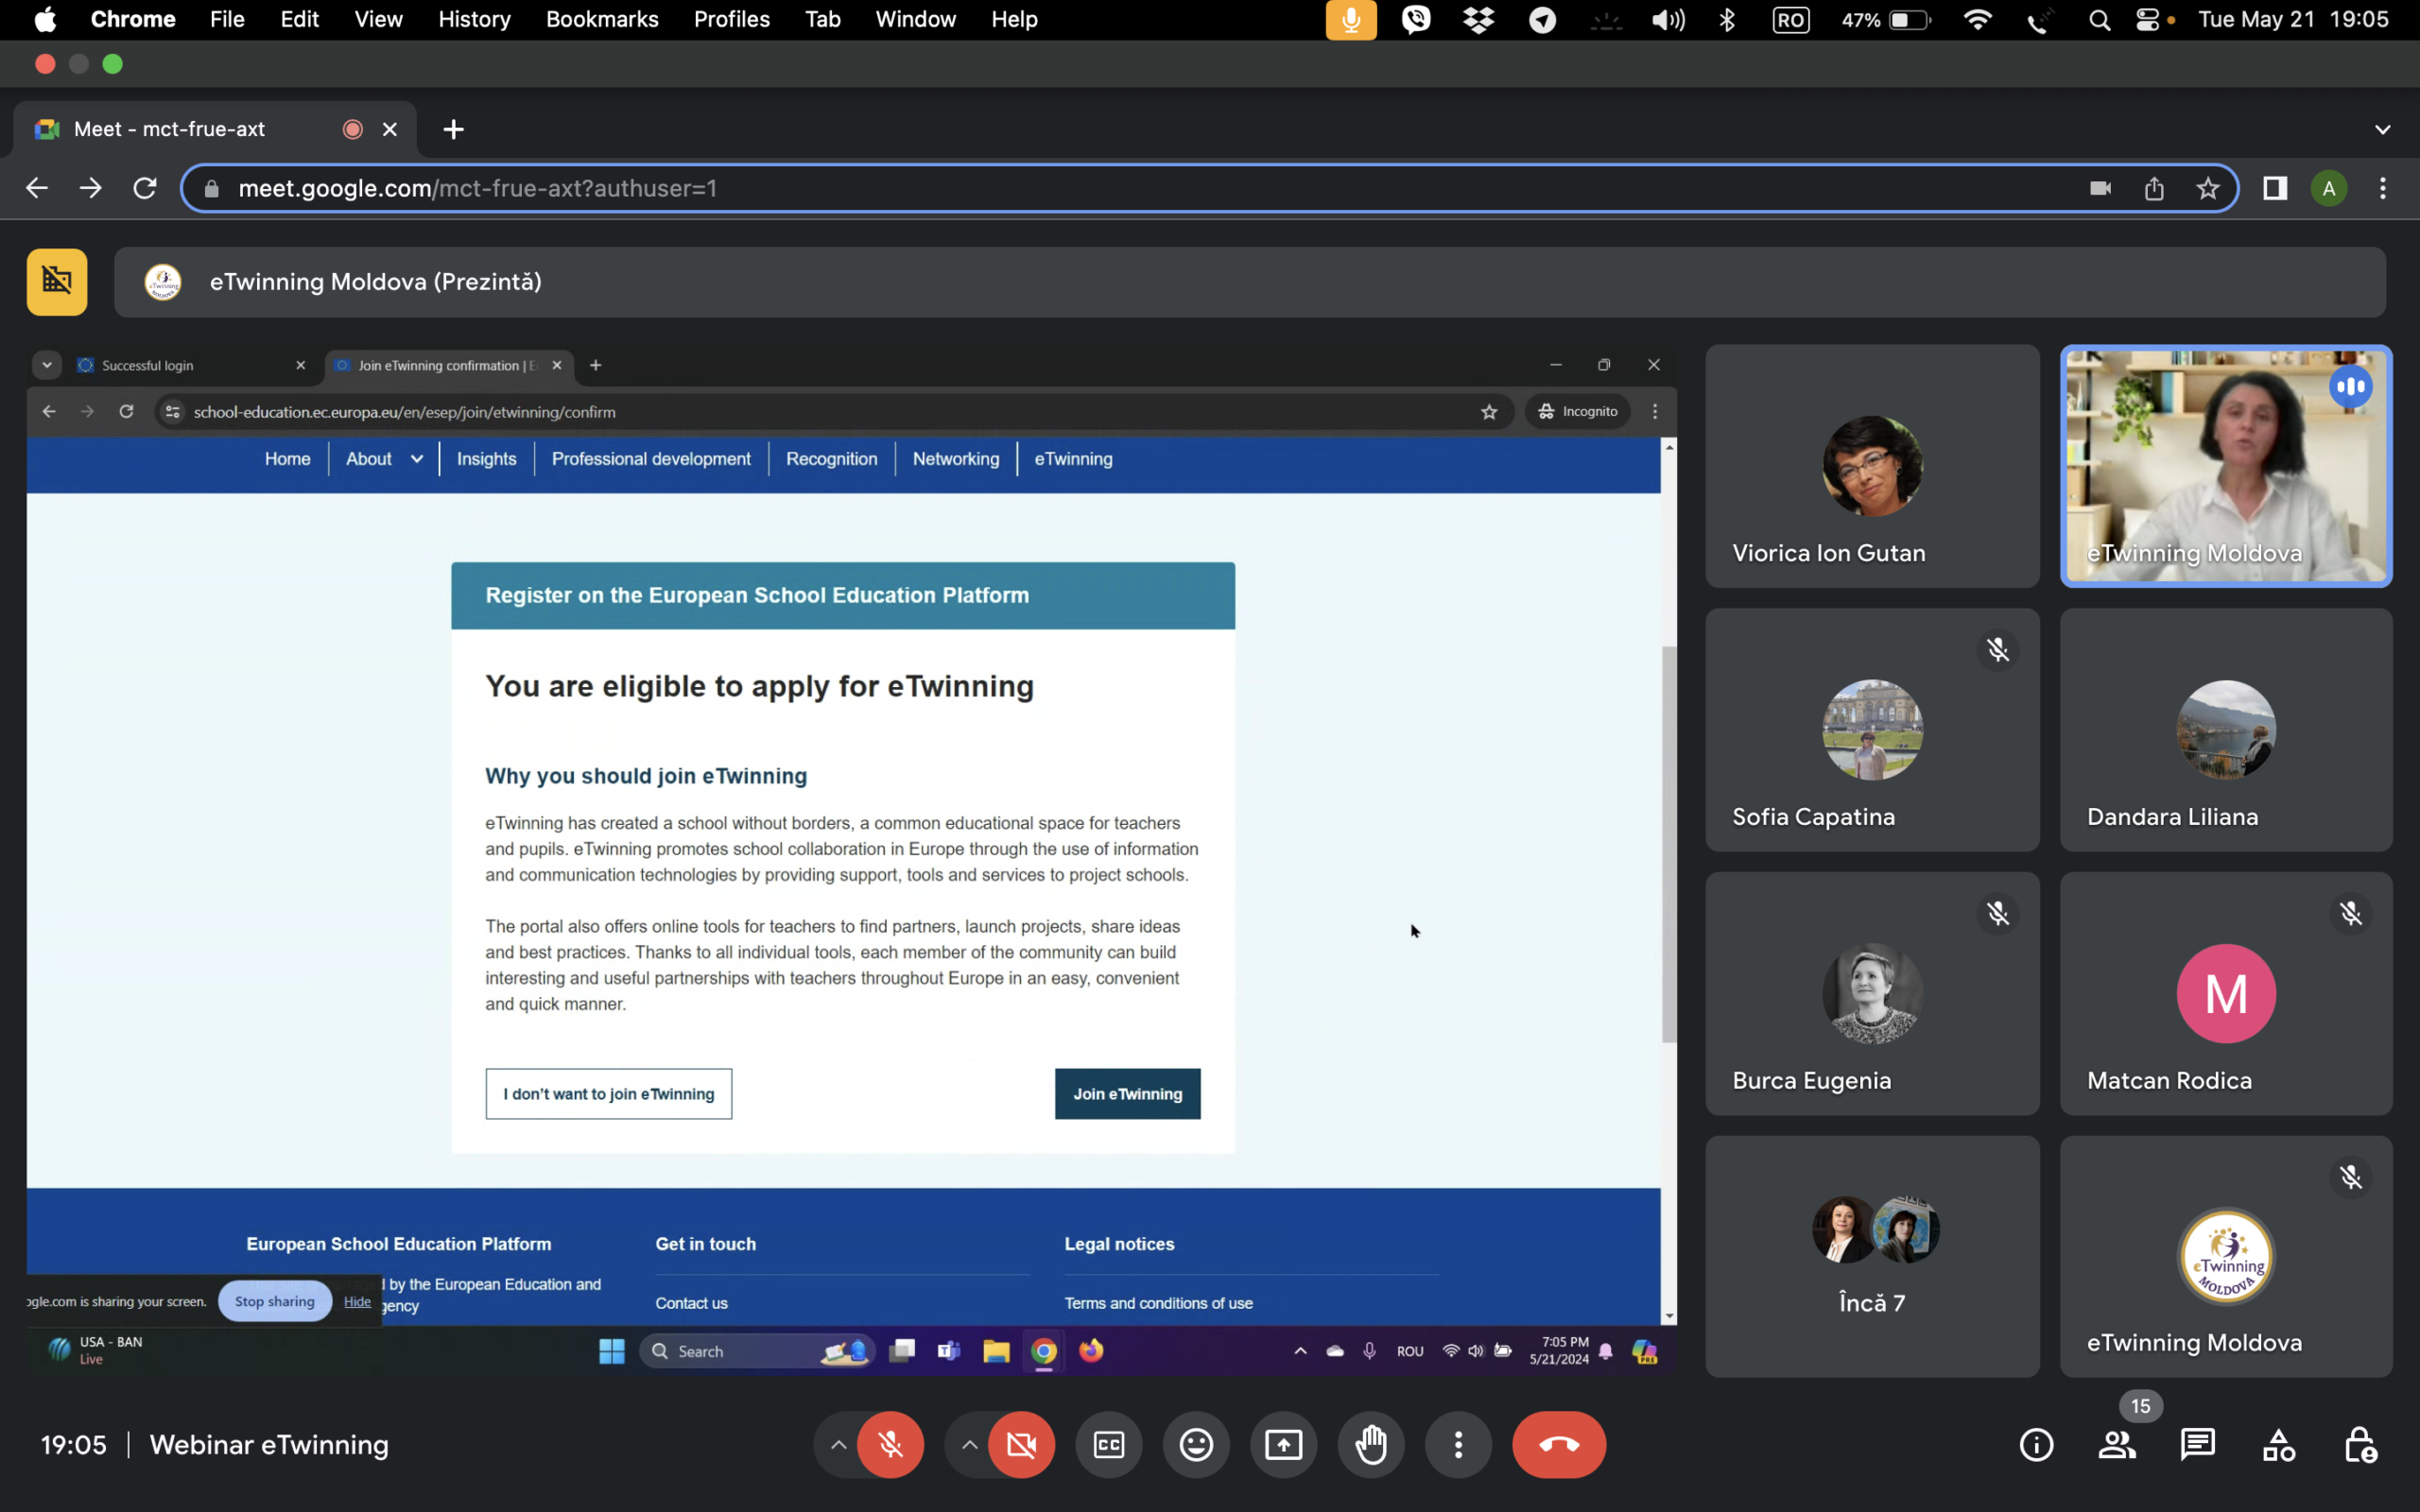Open the emoji reactions button
The height and width of the screenshot is (1512, 2420).
point(1196,1444)
